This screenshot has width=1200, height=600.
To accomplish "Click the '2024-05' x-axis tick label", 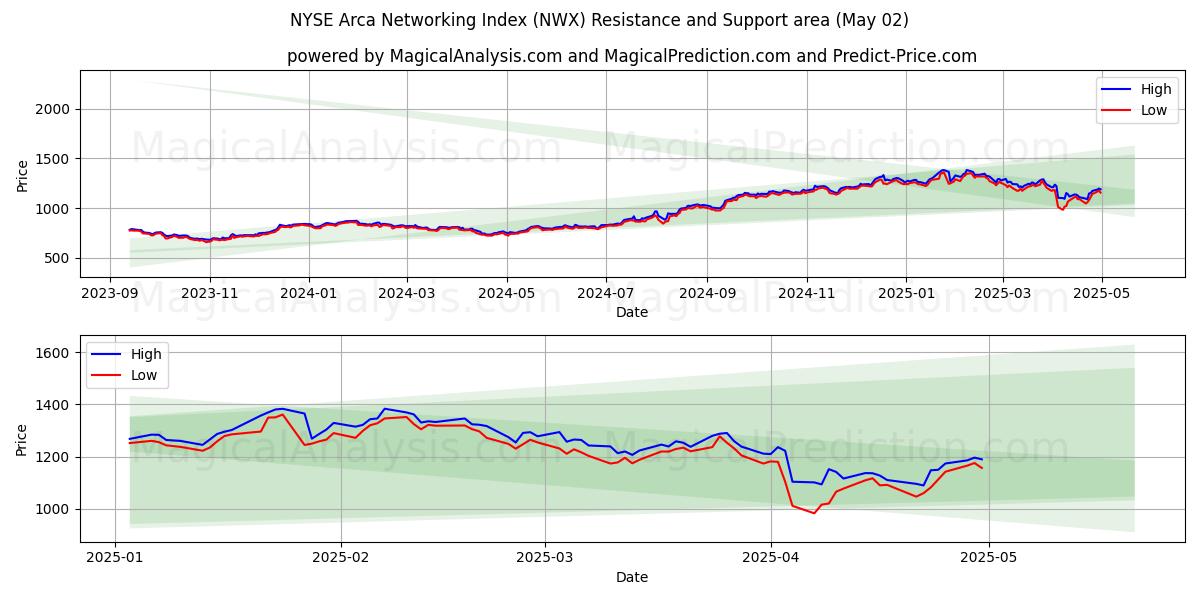I will coord(505,293).
